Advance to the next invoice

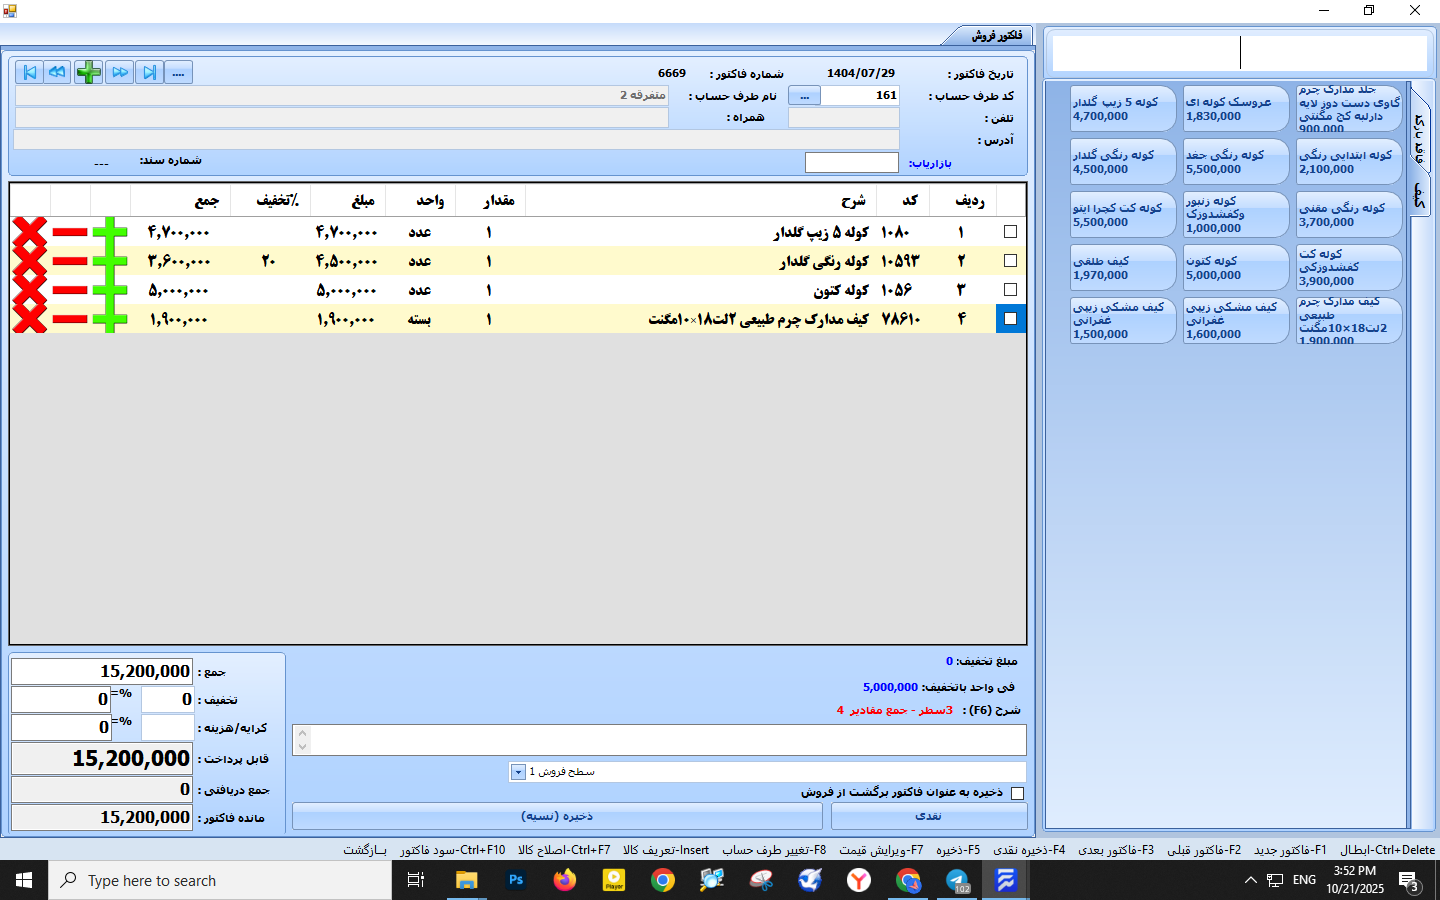(120, 72)
